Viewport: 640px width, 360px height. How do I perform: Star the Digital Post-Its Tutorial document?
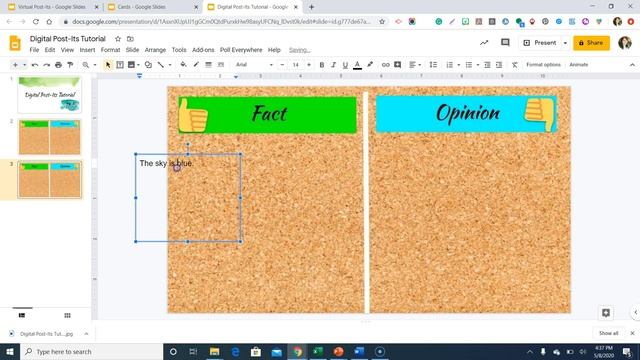point(118,39)
